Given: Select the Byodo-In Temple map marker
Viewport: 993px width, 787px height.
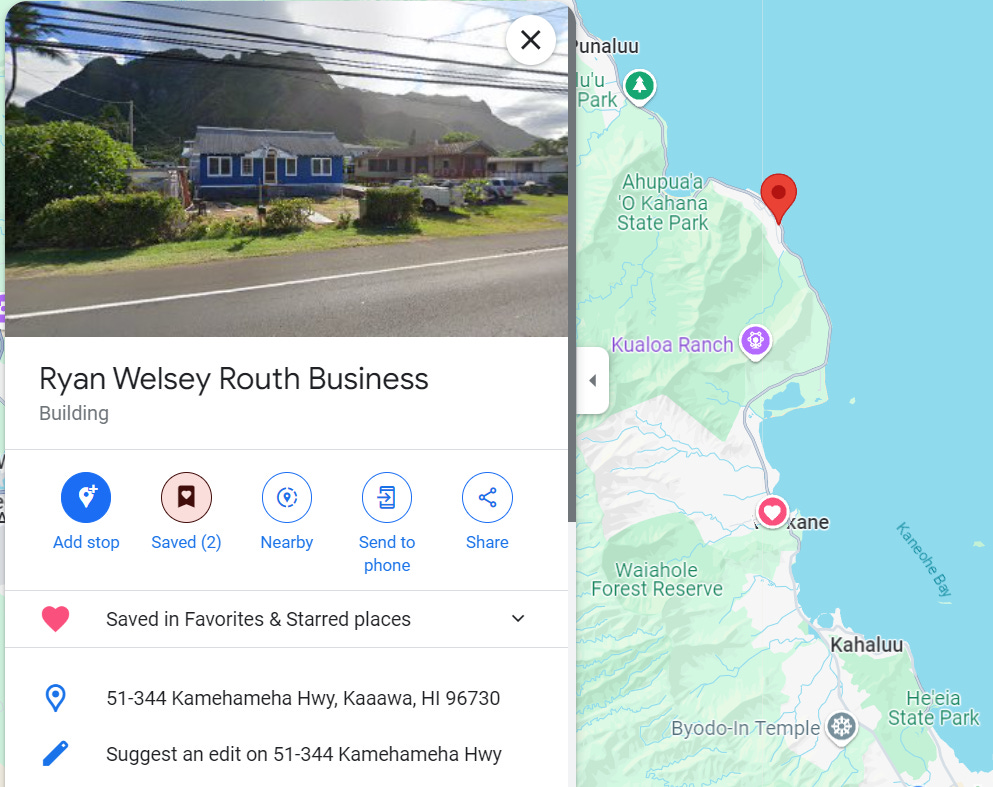Looking at the screenshot, I should (842, 727).
